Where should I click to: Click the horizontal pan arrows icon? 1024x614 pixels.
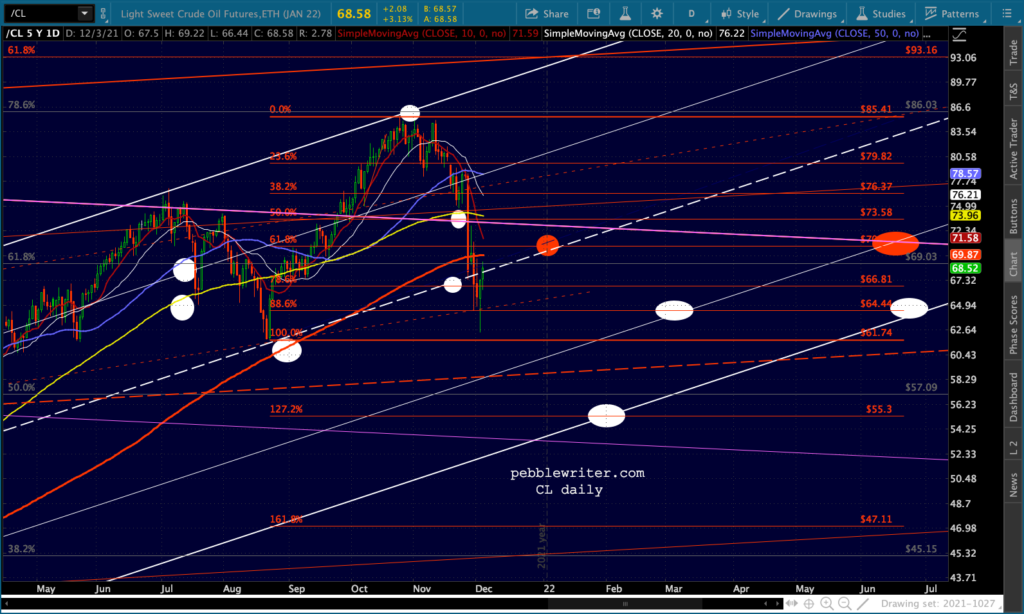792,604
